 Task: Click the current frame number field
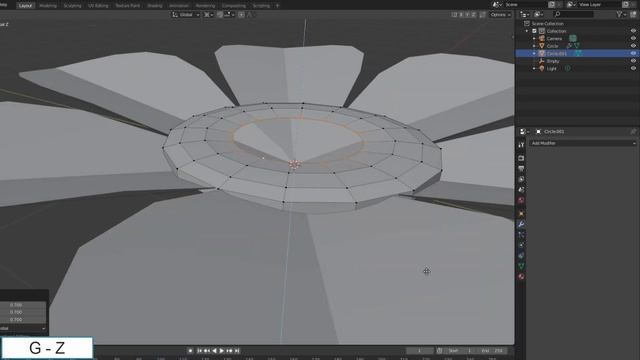tap(420, 351)
